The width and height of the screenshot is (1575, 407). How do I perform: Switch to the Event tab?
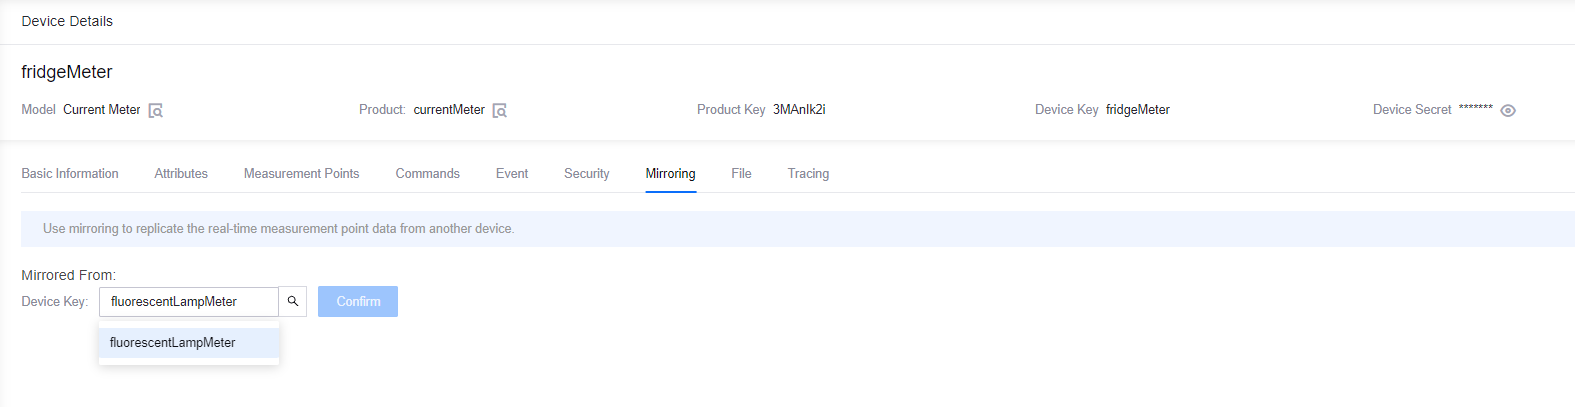(x=512, y=174)
